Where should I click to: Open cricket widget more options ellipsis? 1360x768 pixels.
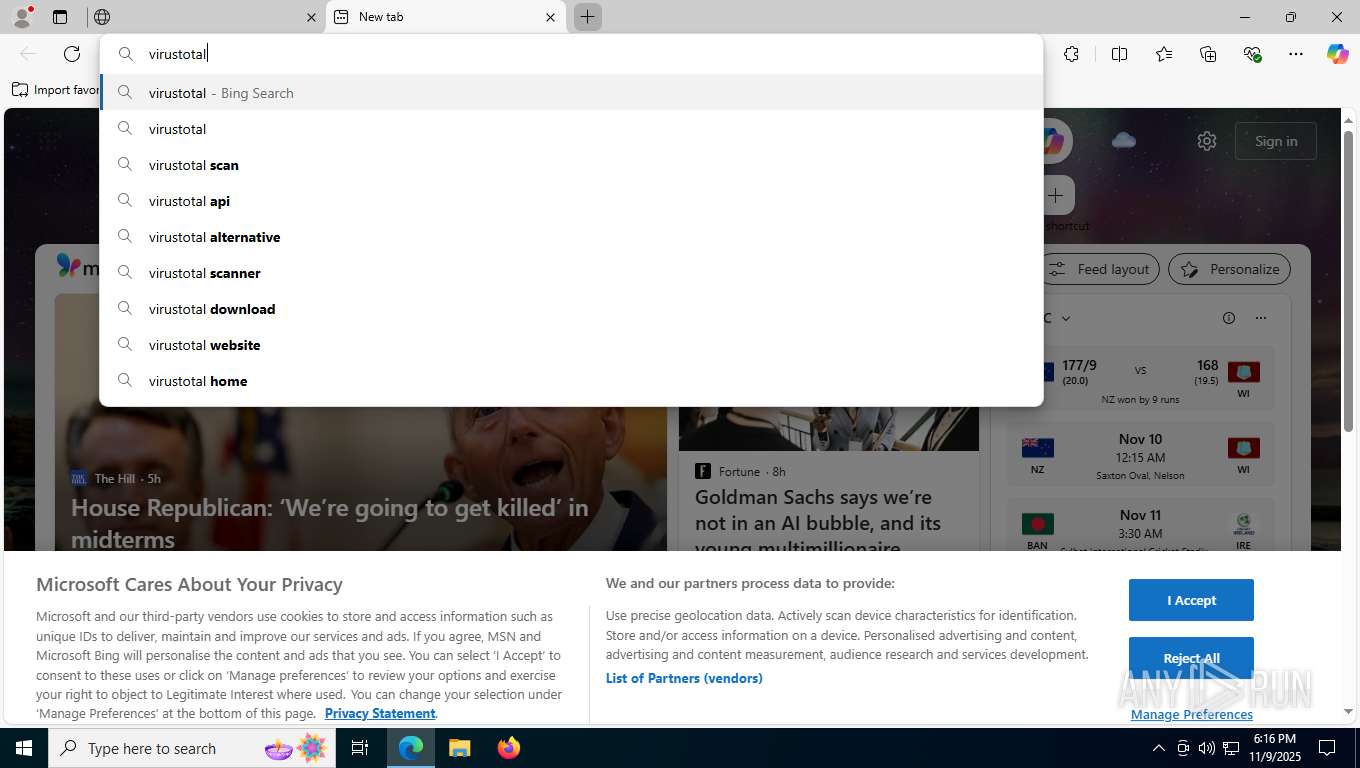(1261, 318)
